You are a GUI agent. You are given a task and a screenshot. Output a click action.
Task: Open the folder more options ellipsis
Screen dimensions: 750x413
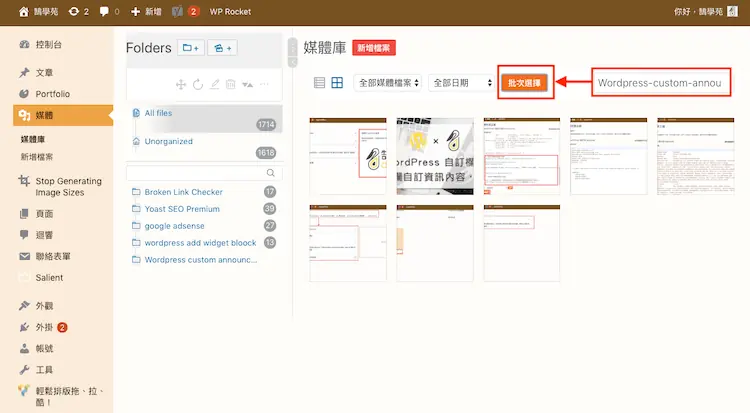(x=264, y=84)
